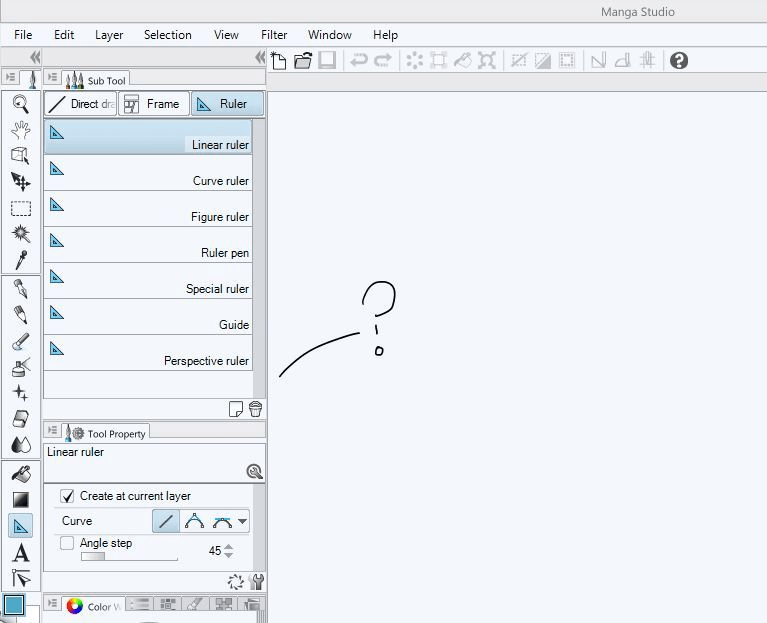Open the Sub Tool panel menu
Viewport: 767px width, 623px height.
click(x=52, y=77)
